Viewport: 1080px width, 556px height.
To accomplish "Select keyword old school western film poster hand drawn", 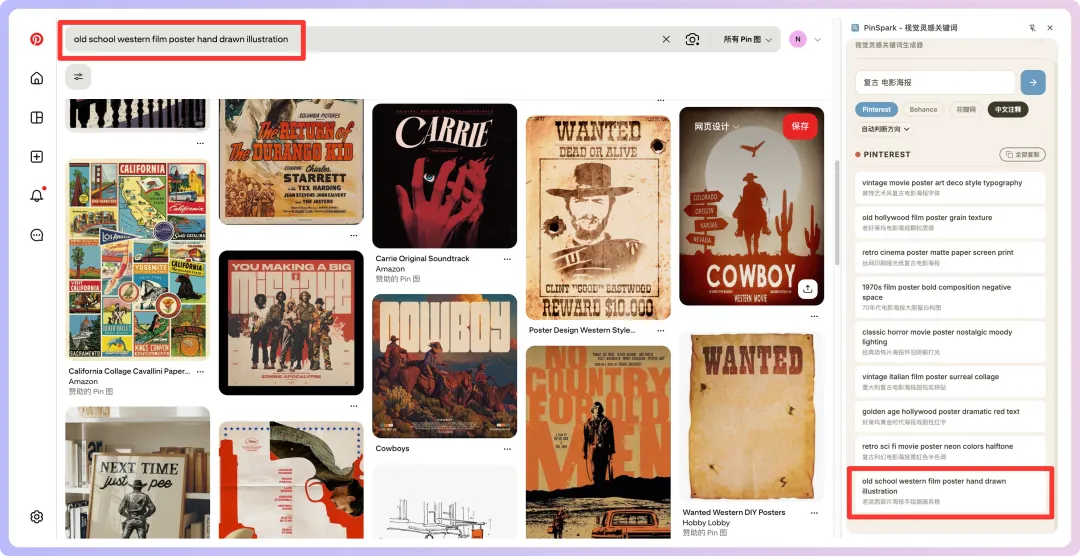I will pyautogui.click(x=950, y=491).
